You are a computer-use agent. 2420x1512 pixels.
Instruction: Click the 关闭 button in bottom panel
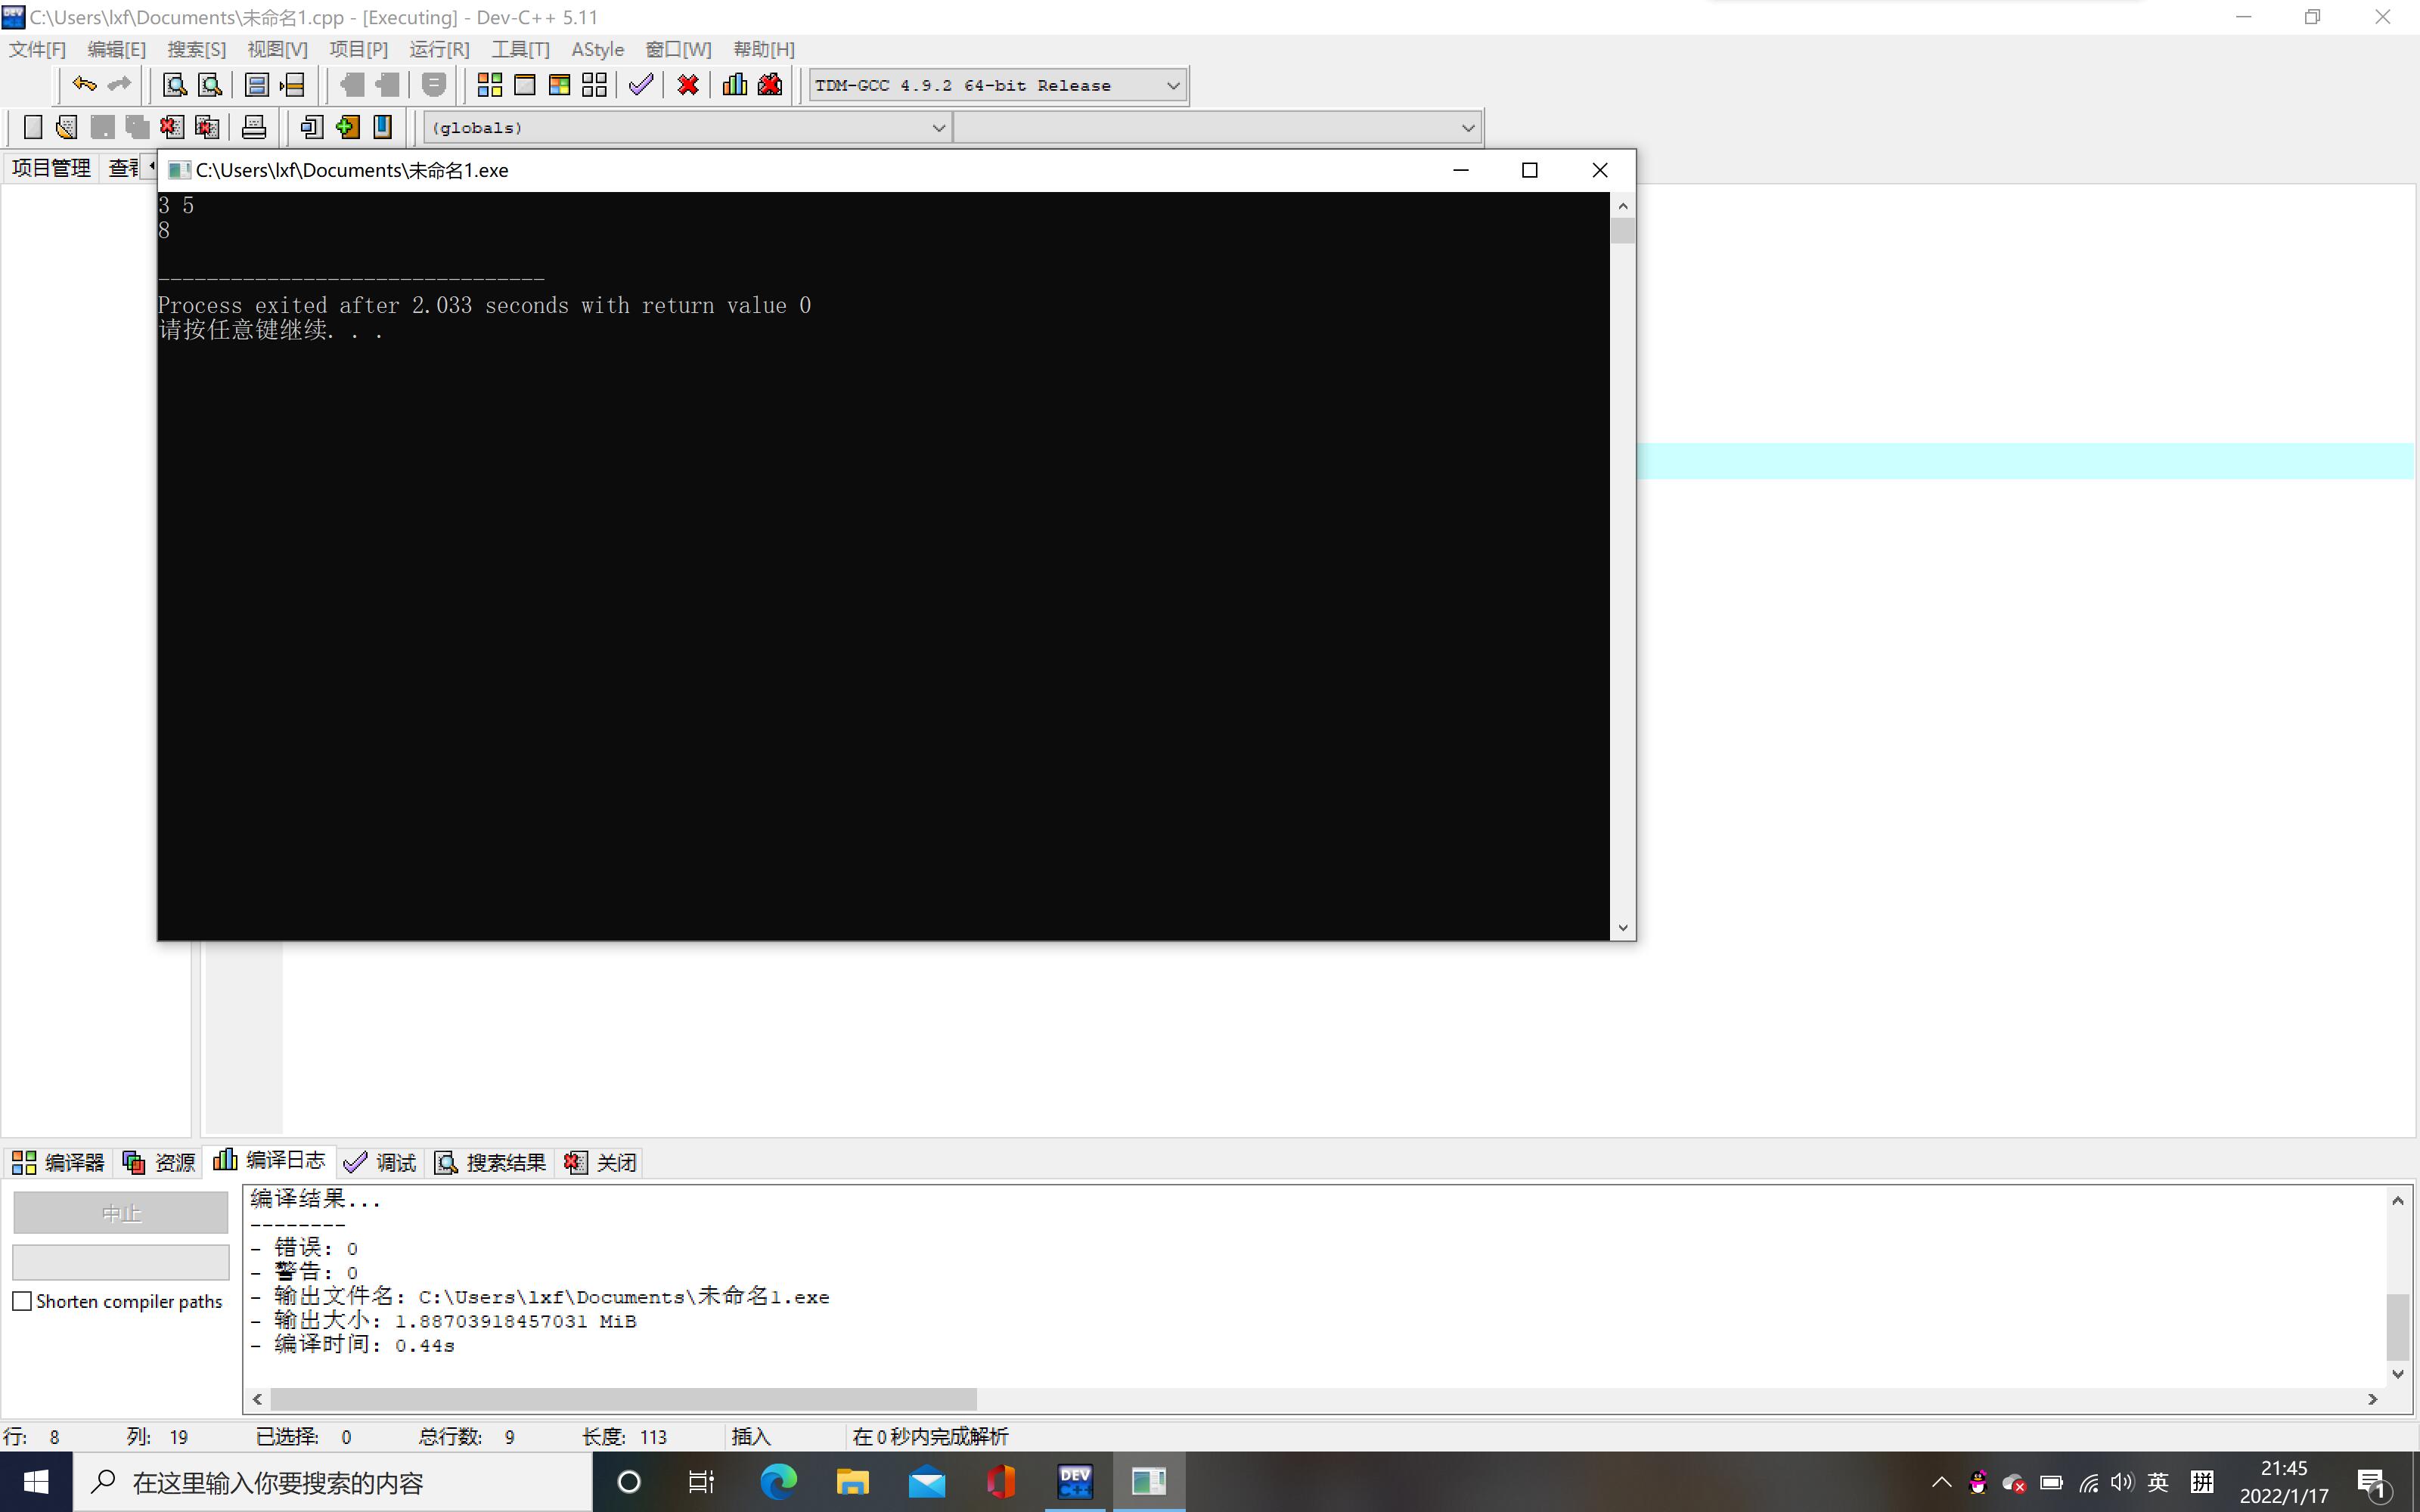[601, 1162]
